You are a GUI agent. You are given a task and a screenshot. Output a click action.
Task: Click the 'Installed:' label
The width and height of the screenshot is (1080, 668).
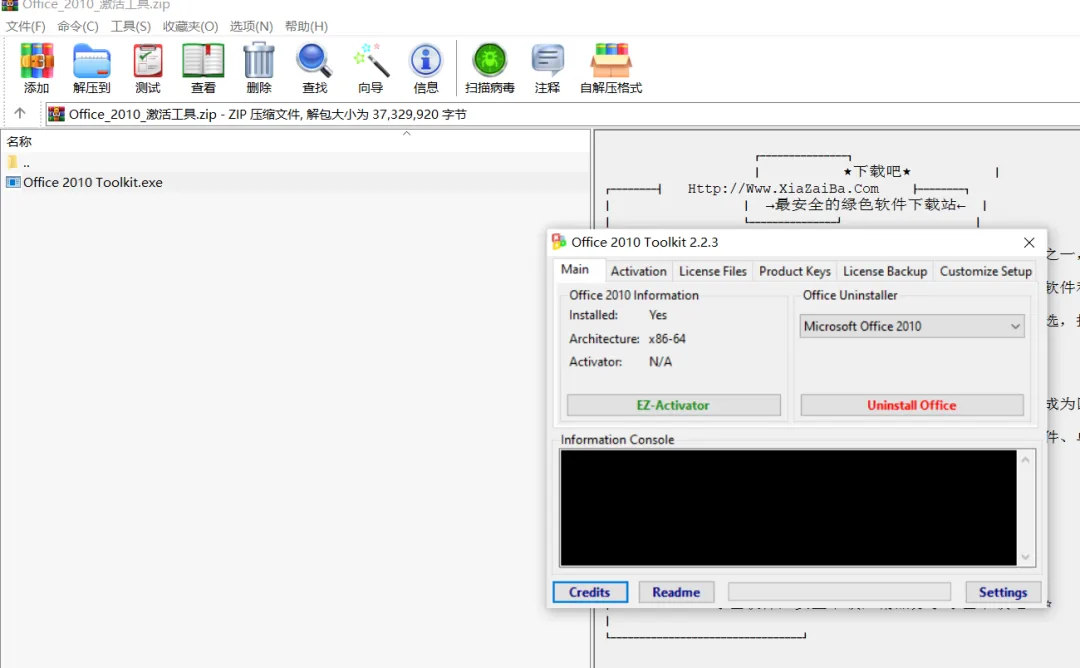click(593, 315)
